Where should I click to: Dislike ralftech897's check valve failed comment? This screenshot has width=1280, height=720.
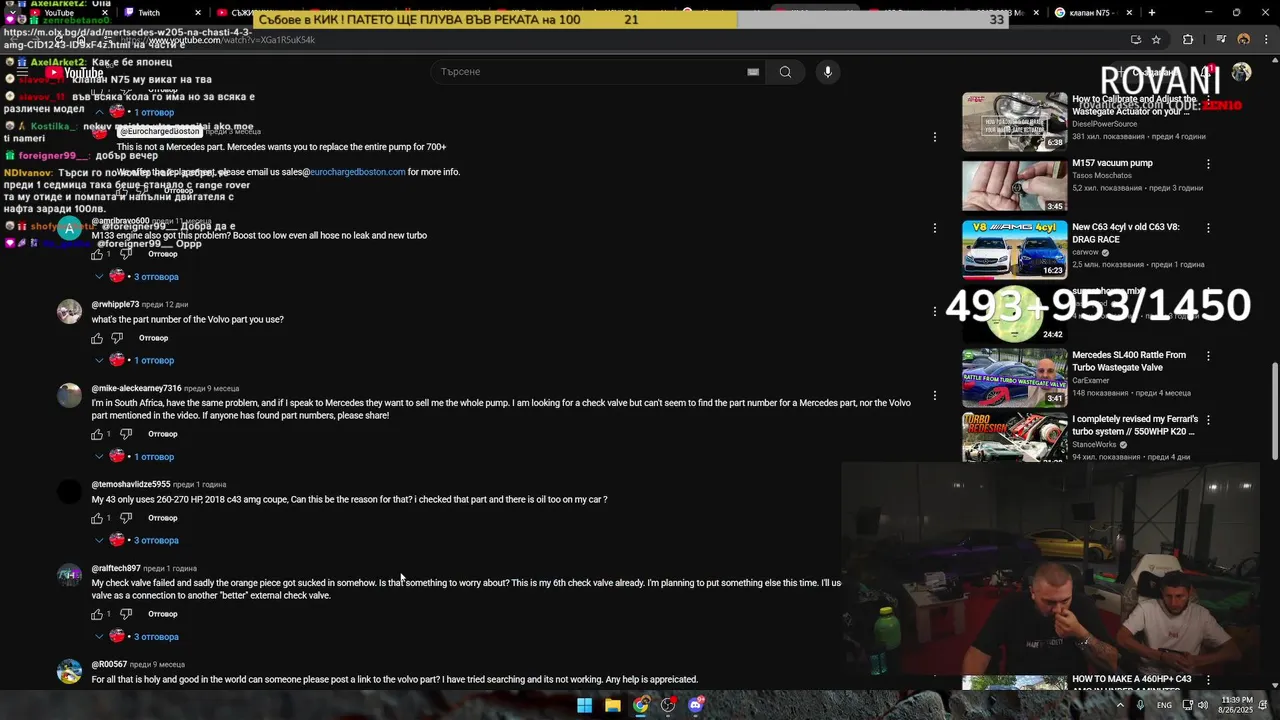pyautogui.click(x=126, y=614)
